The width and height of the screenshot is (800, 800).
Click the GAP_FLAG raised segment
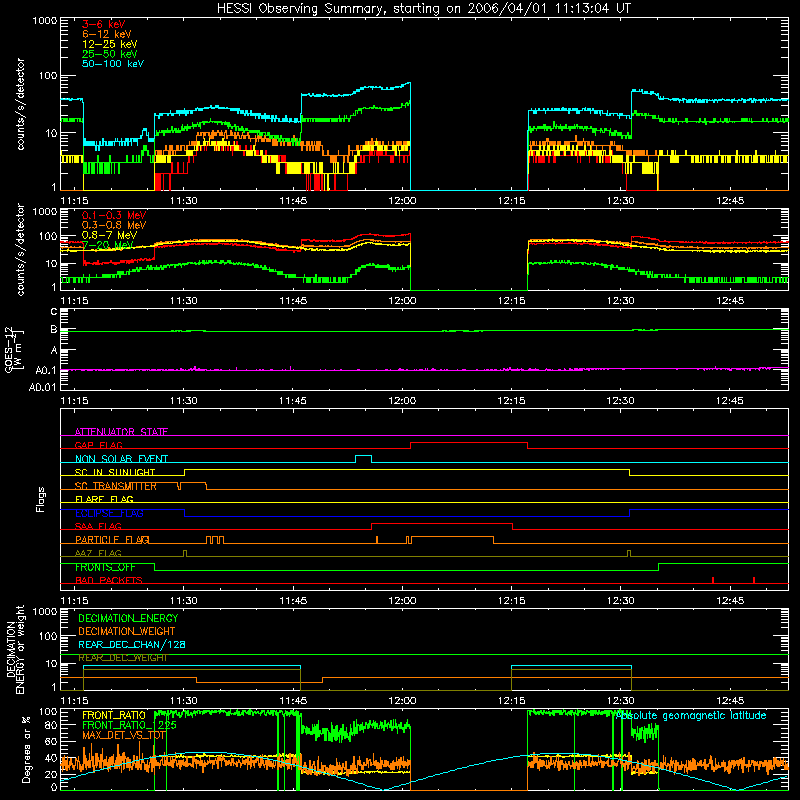469,443
